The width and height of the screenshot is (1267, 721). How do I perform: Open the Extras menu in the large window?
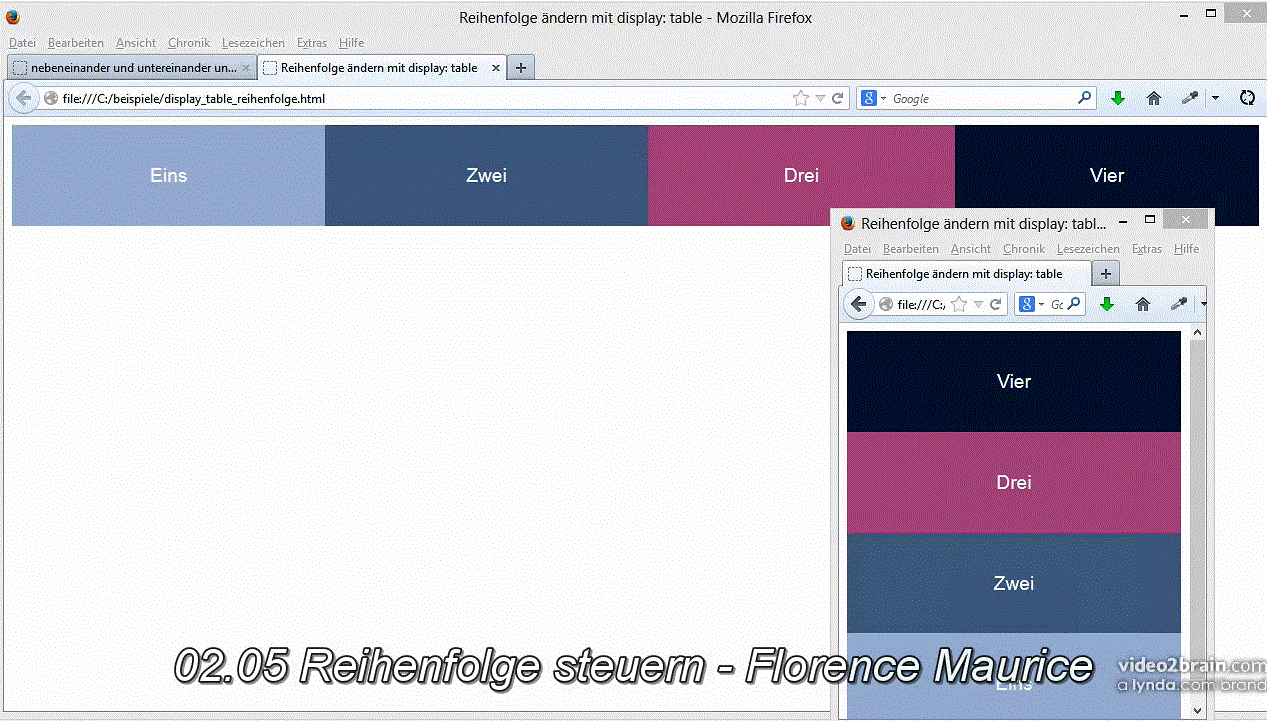(x=312, y=43)
